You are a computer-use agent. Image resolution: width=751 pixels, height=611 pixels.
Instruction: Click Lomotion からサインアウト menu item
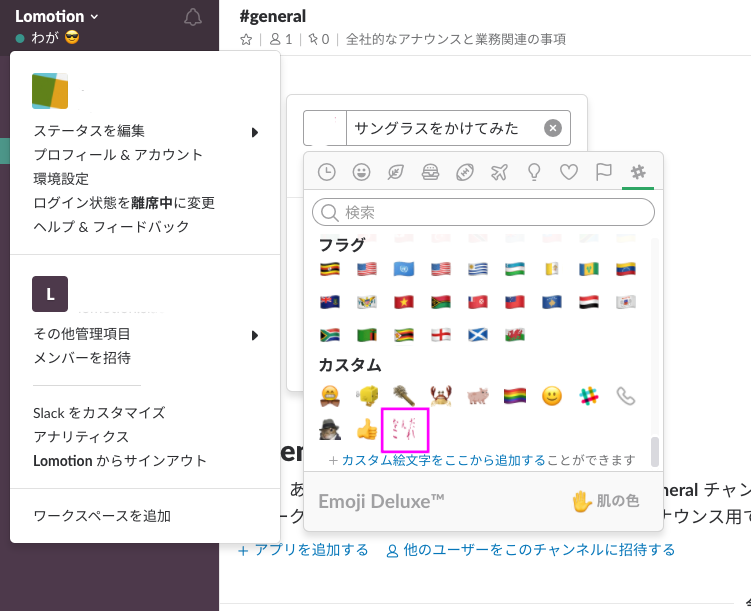coord(120,461)
